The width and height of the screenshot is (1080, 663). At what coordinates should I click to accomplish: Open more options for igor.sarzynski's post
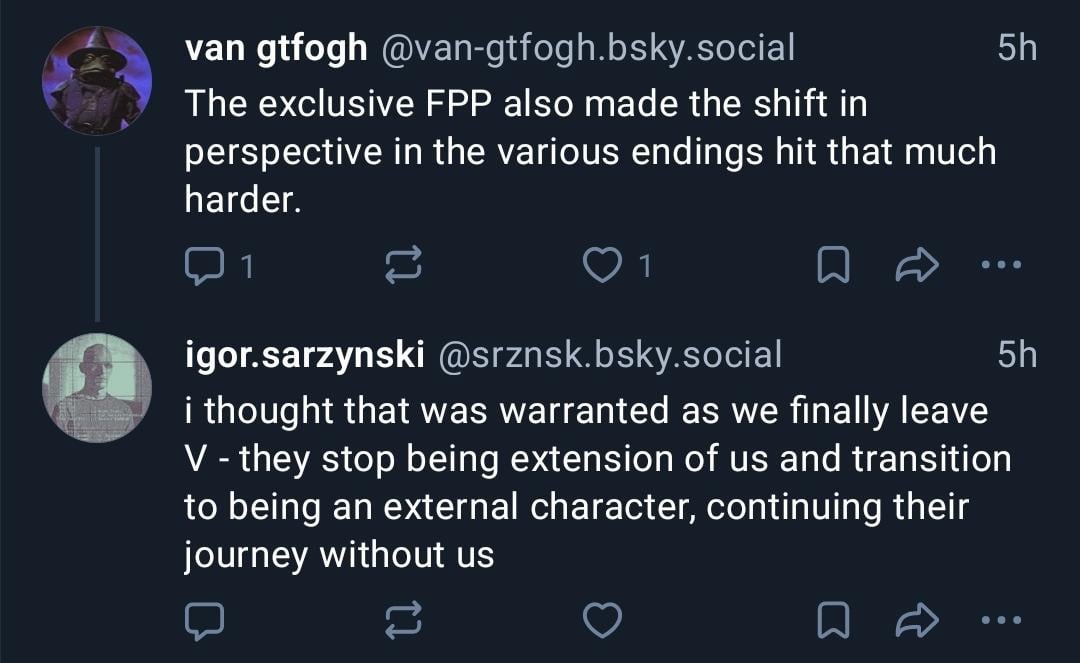point(1002,622)
